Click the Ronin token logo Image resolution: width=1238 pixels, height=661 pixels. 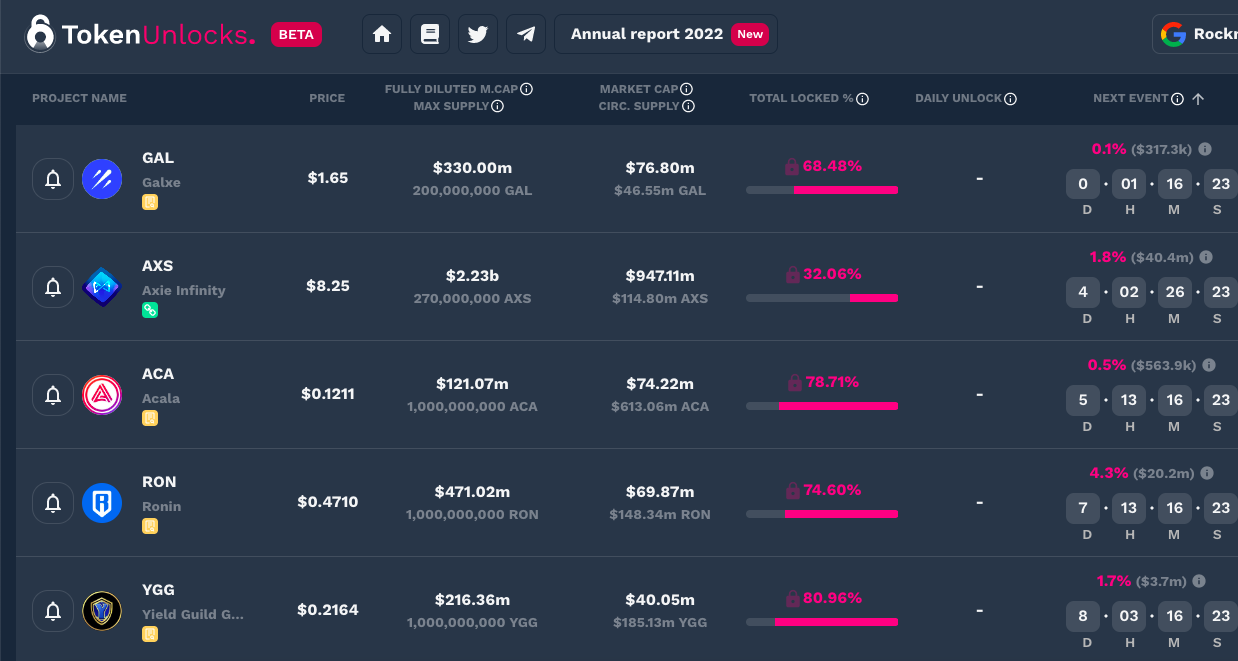pos(102,503)
